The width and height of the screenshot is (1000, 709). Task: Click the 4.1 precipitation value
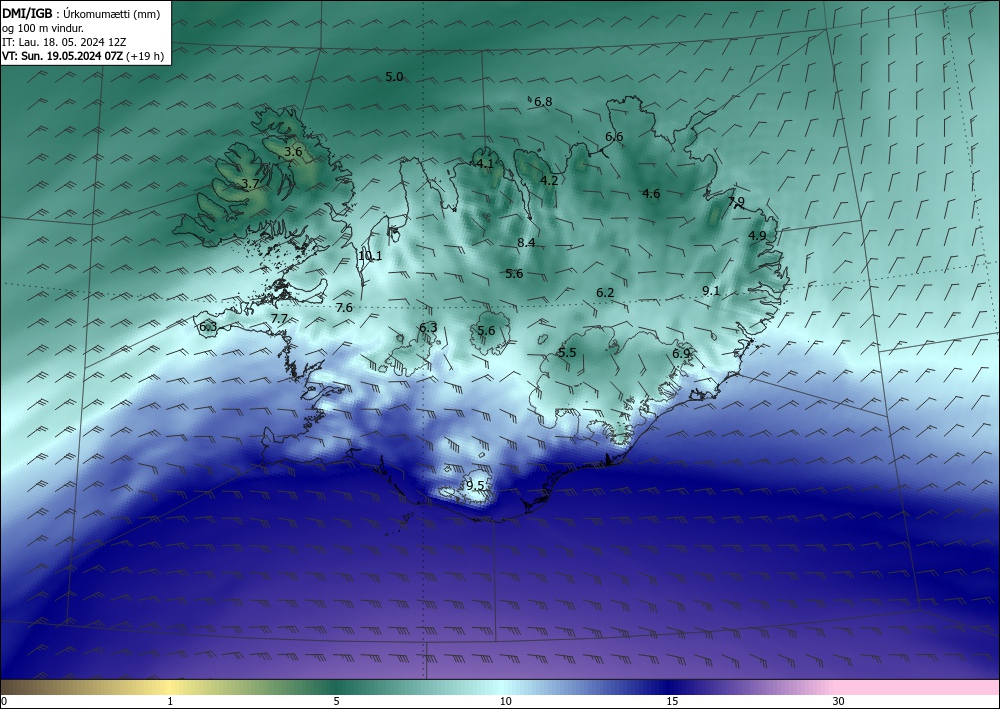485,163
